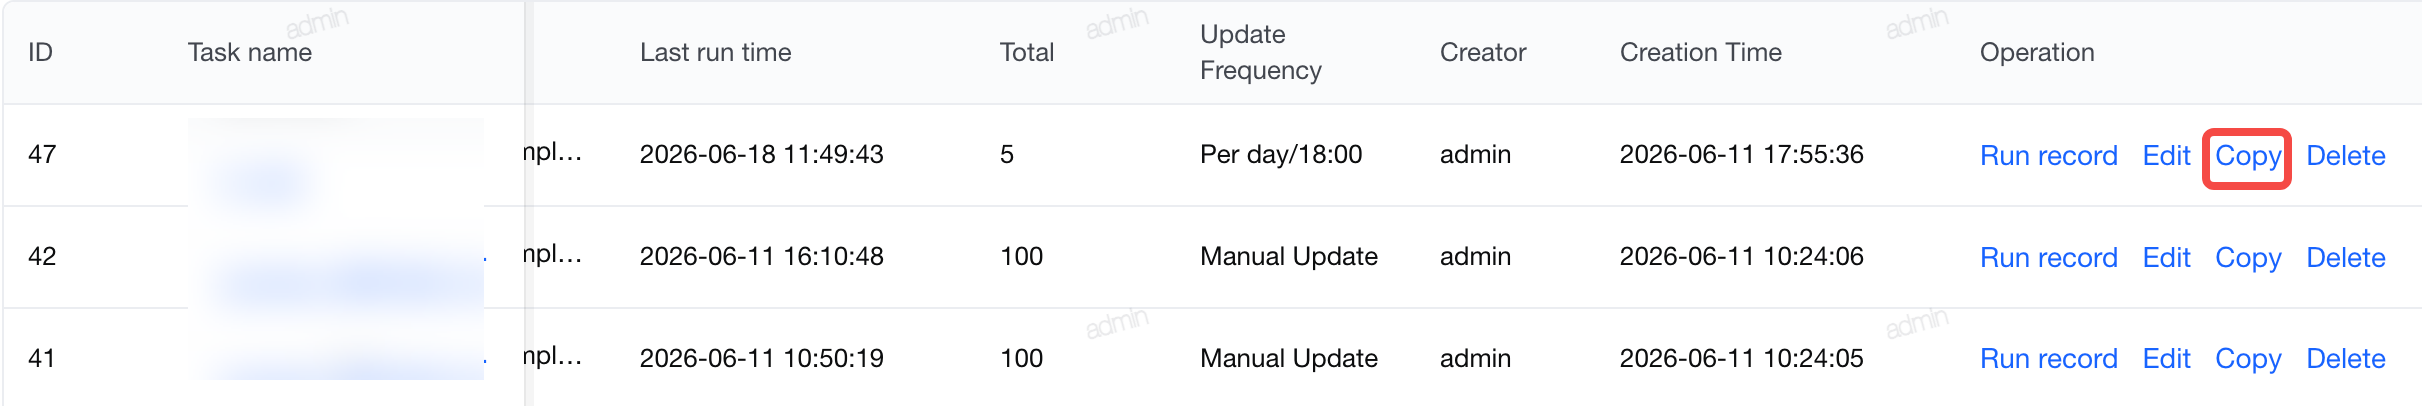The height and width of the screenshot is (406, 2422).
Task: Delete task with ID 47
Action: [x=2345, y=156]
